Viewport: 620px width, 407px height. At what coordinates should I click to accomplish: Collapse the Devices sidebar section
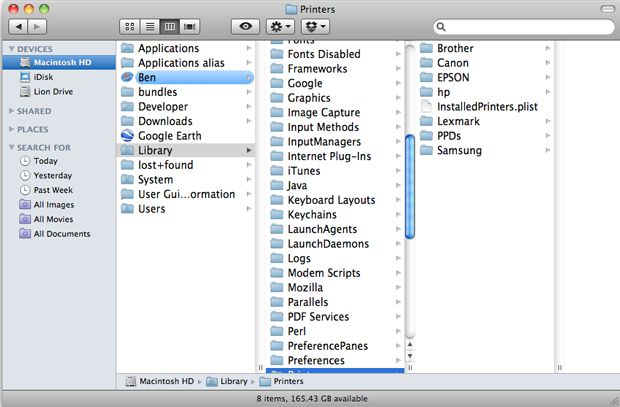click(x=11, y=48)
